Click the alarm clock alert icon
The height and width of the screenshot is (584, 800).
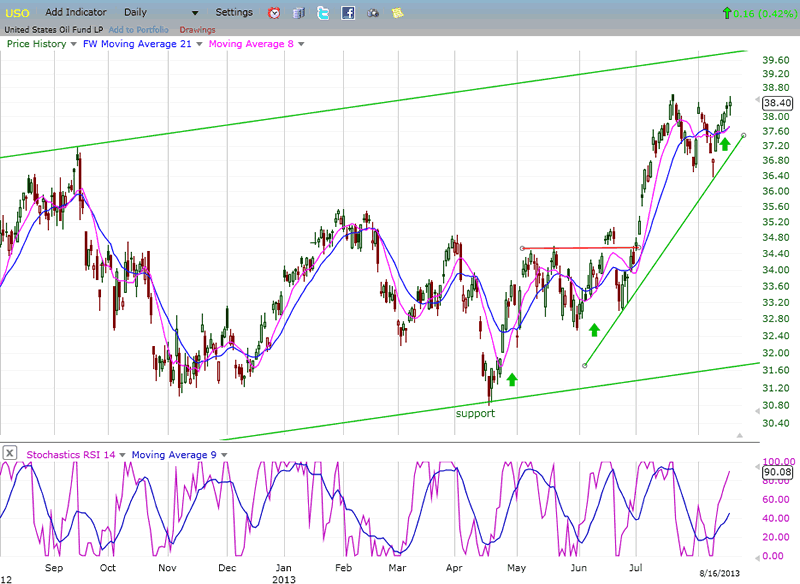(x=275, y=13)
